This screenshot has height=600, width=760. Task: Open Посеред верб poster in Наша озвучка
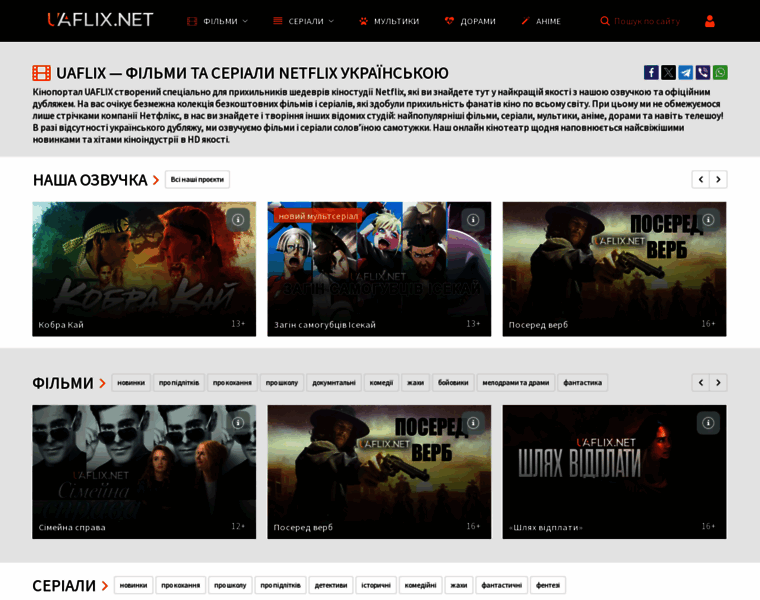614,269
